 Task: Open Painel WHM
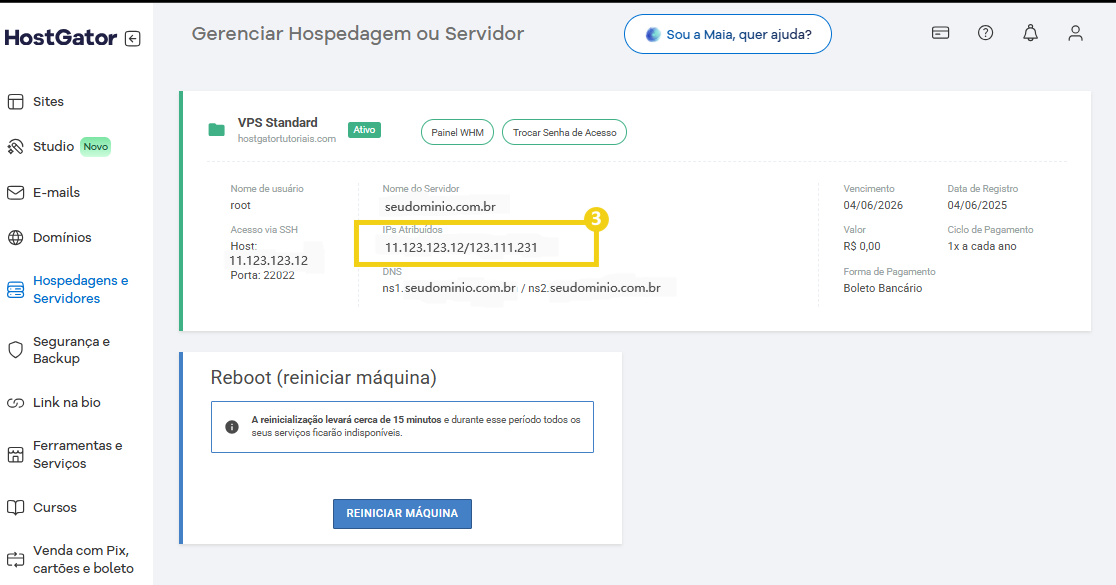457,132
